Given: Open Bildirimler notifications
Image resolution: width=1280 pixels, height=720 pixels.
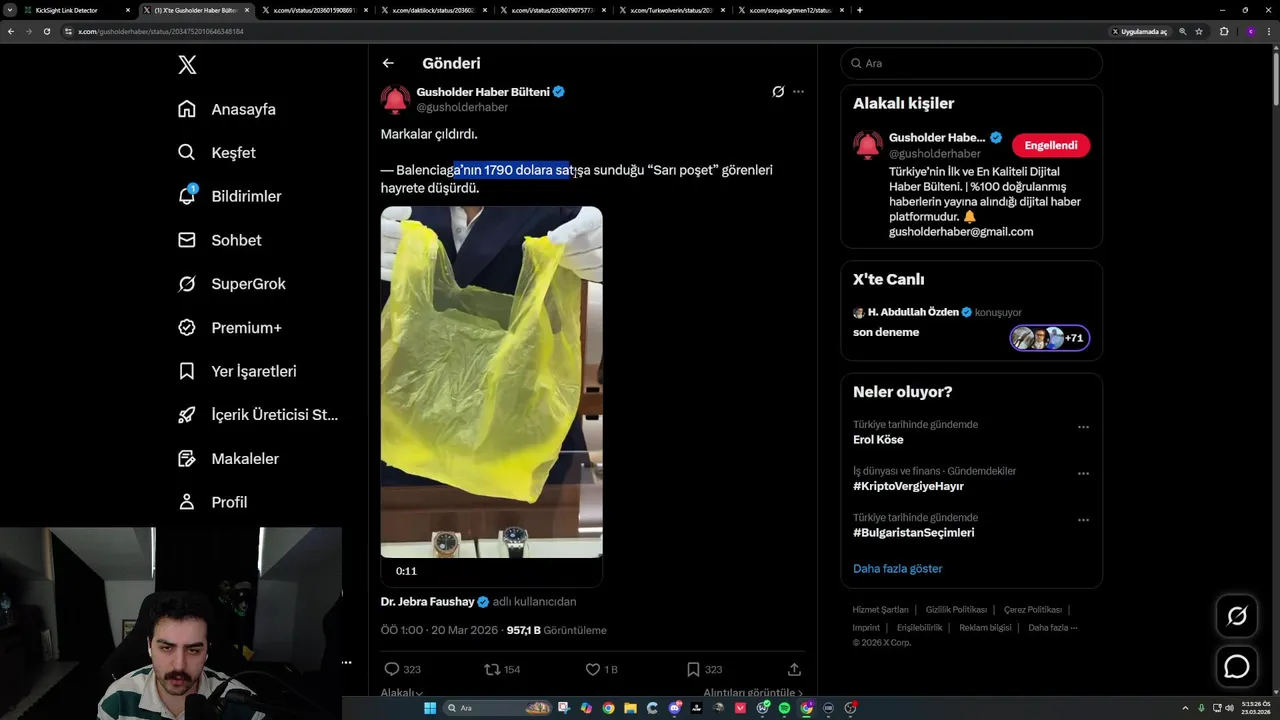Looking at the screenshot, I should tap(229, 196).
